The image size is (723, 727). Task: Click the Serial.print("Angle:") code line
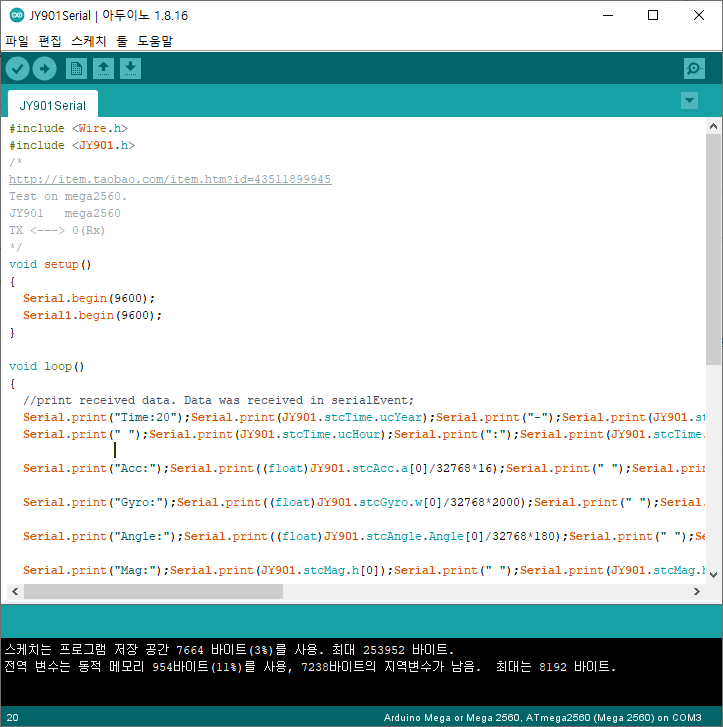click(x=364, y=536)
